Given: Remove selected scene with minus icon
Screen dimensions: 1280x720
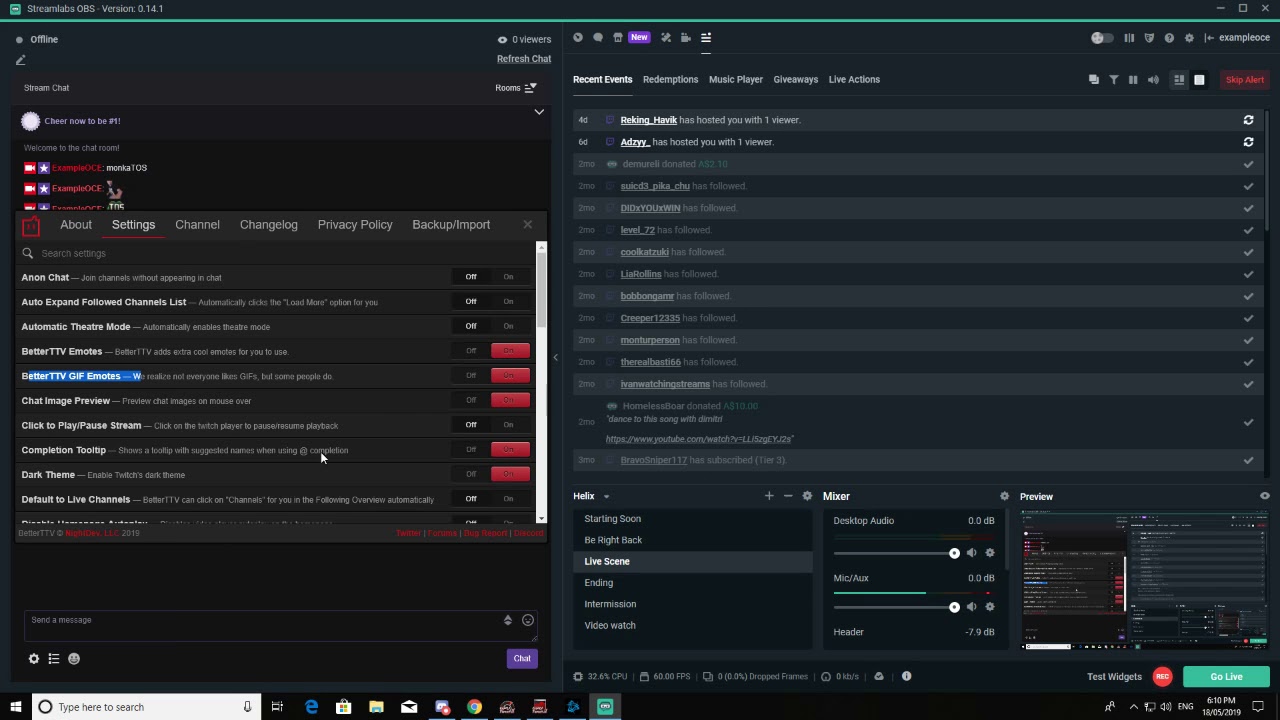Looking at the screenshot, I should 788,496.
